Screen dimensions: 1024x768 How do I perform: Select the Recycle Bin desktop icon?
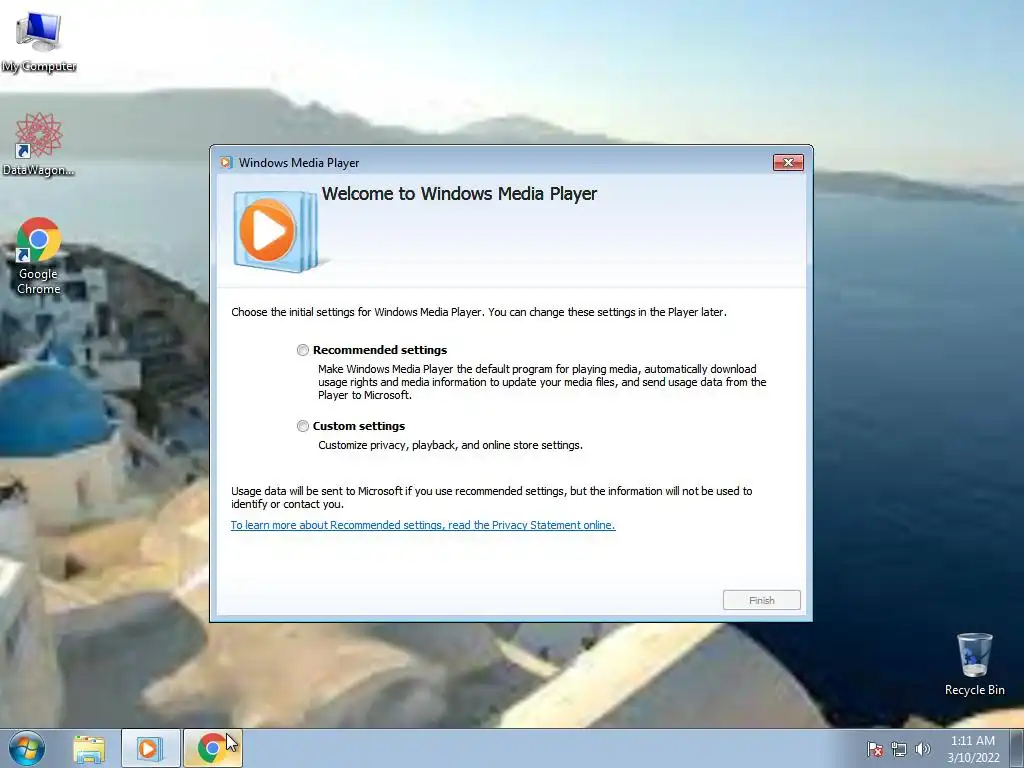click(974, 664)
